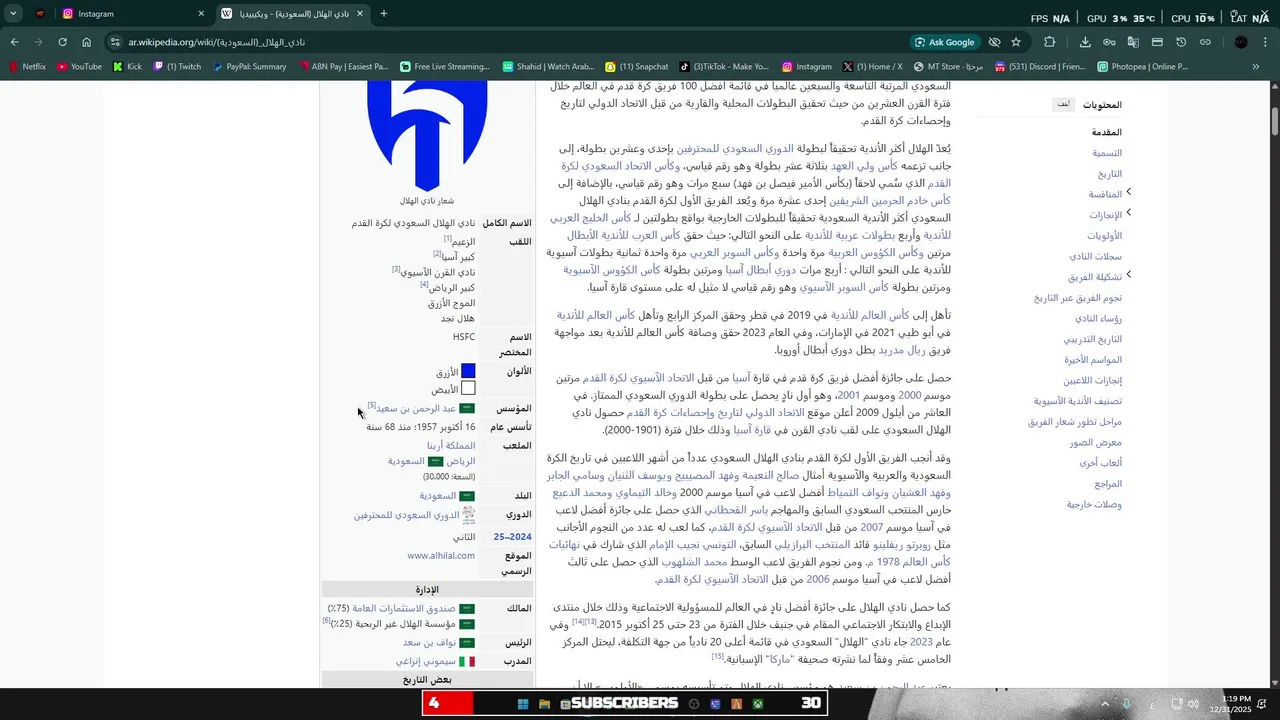Expand the الإنجازات section in contents
Viewport: 1280px width, 720px height.
coord(1129,213)
